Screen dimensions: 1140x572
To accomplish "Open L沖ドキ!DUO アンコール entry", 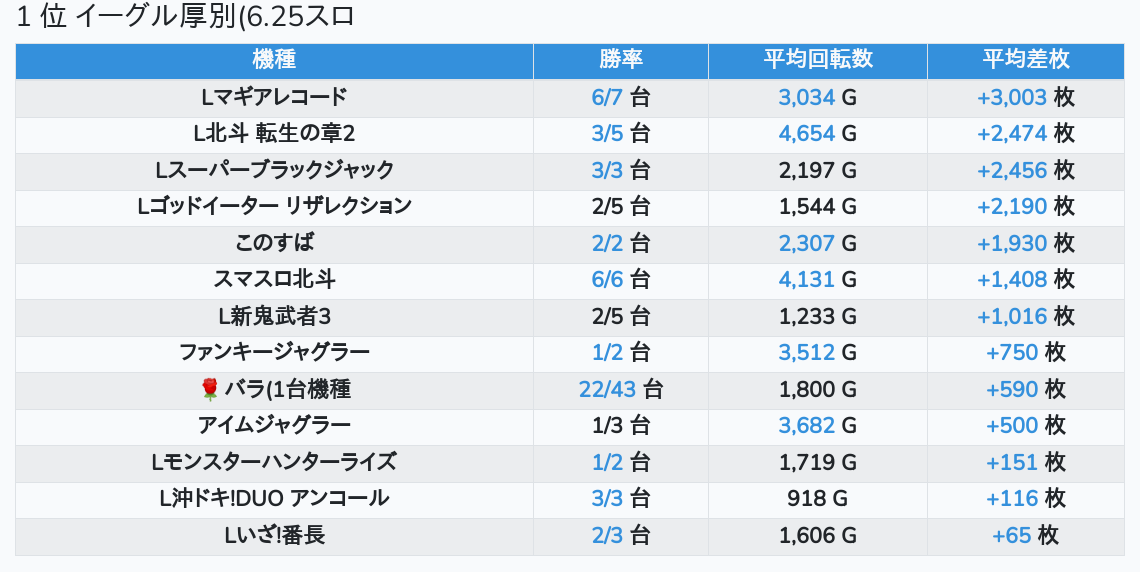I will 274,498.
